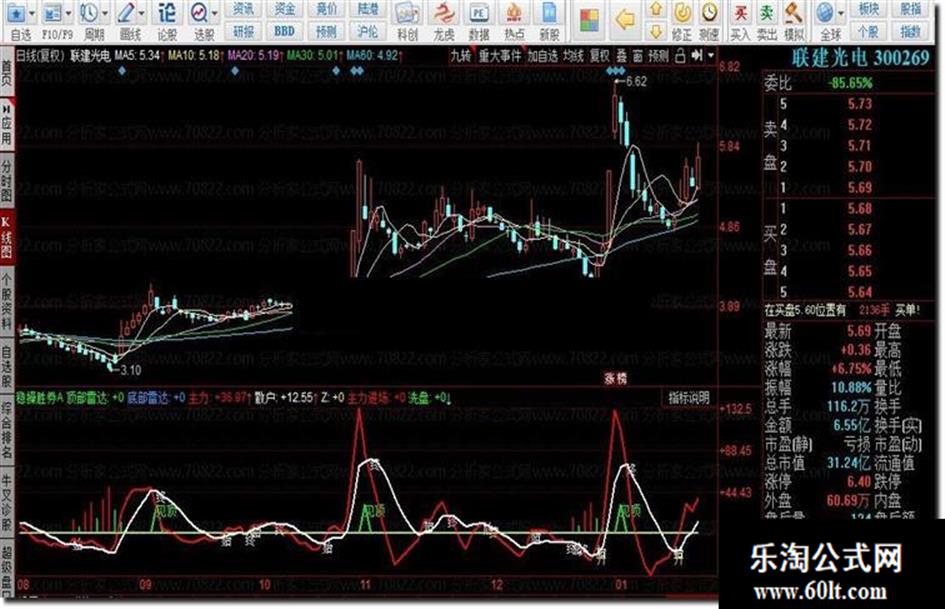The image size is (945, 609).
Task: Click the 竞价 auction button
Action: point(326,9)
